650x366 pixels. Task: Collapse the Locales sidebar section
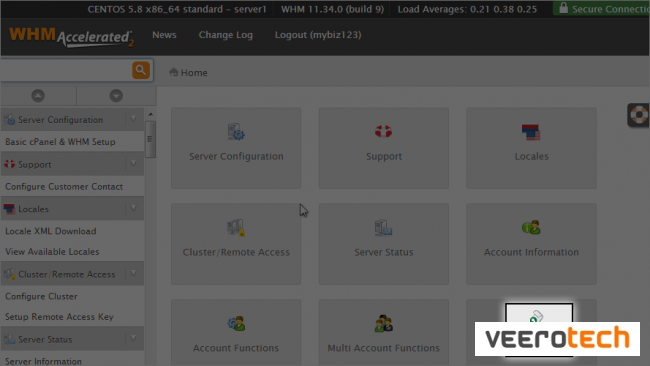(133, 208)
